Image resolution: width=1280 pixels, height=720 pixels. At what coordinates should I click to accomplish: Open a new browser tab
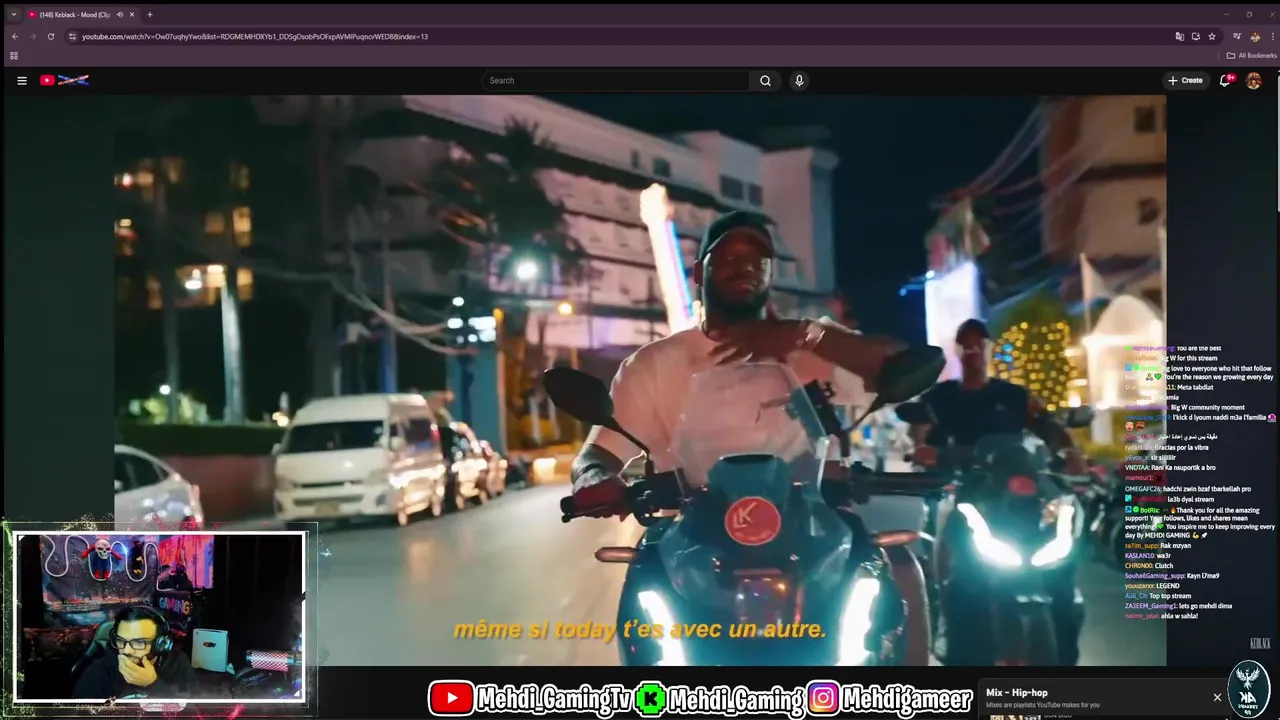pos(150,14)
